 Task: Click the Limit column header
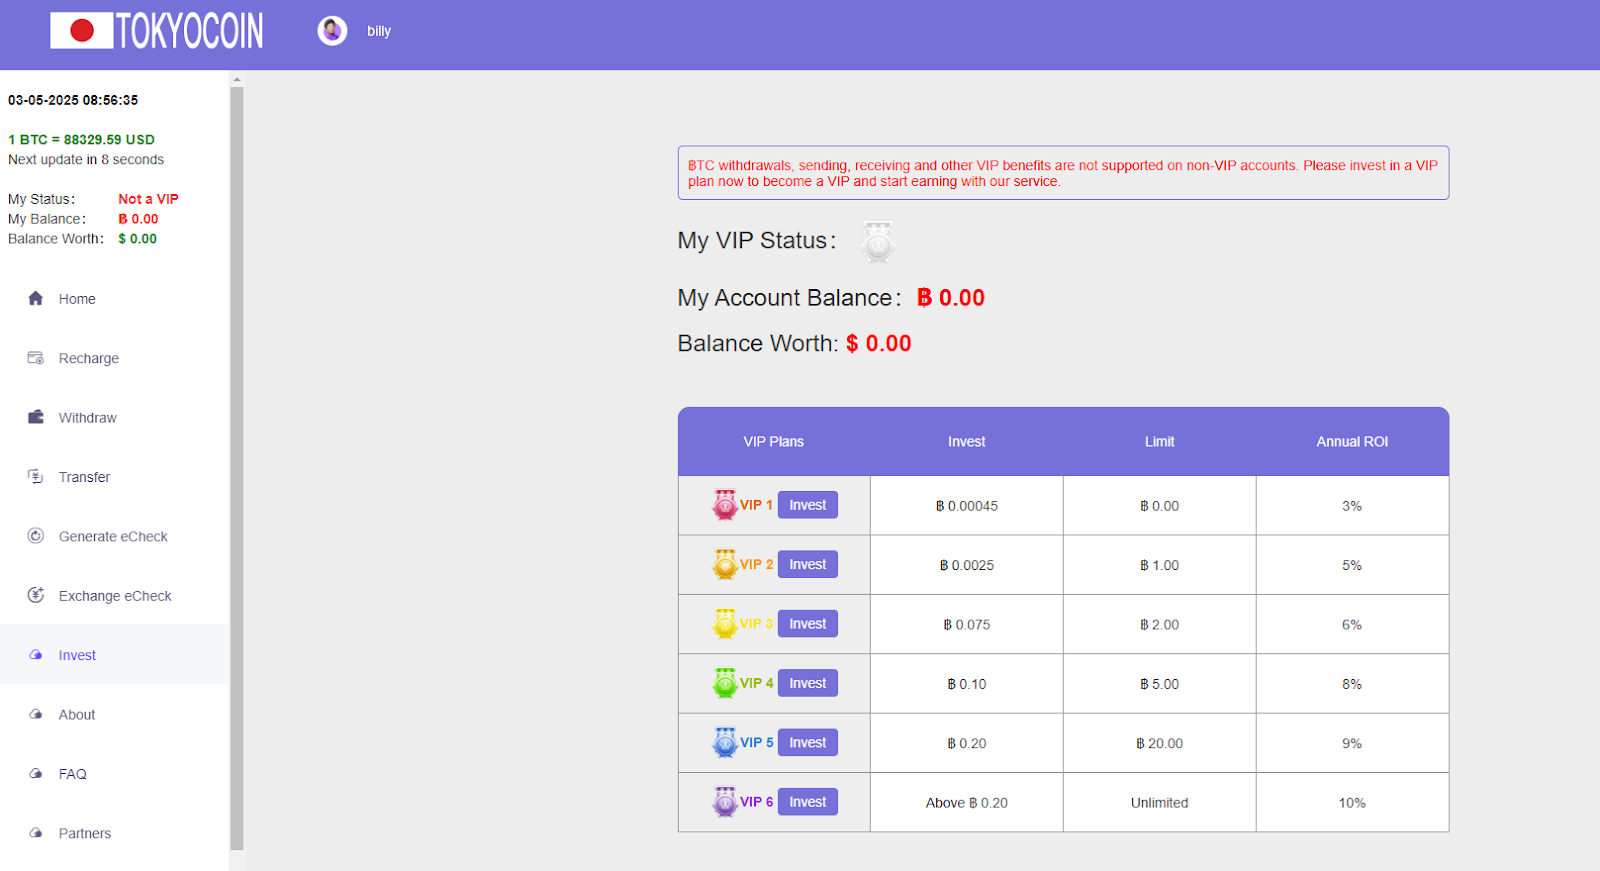pyautogui.click(x=1160, y=441)
